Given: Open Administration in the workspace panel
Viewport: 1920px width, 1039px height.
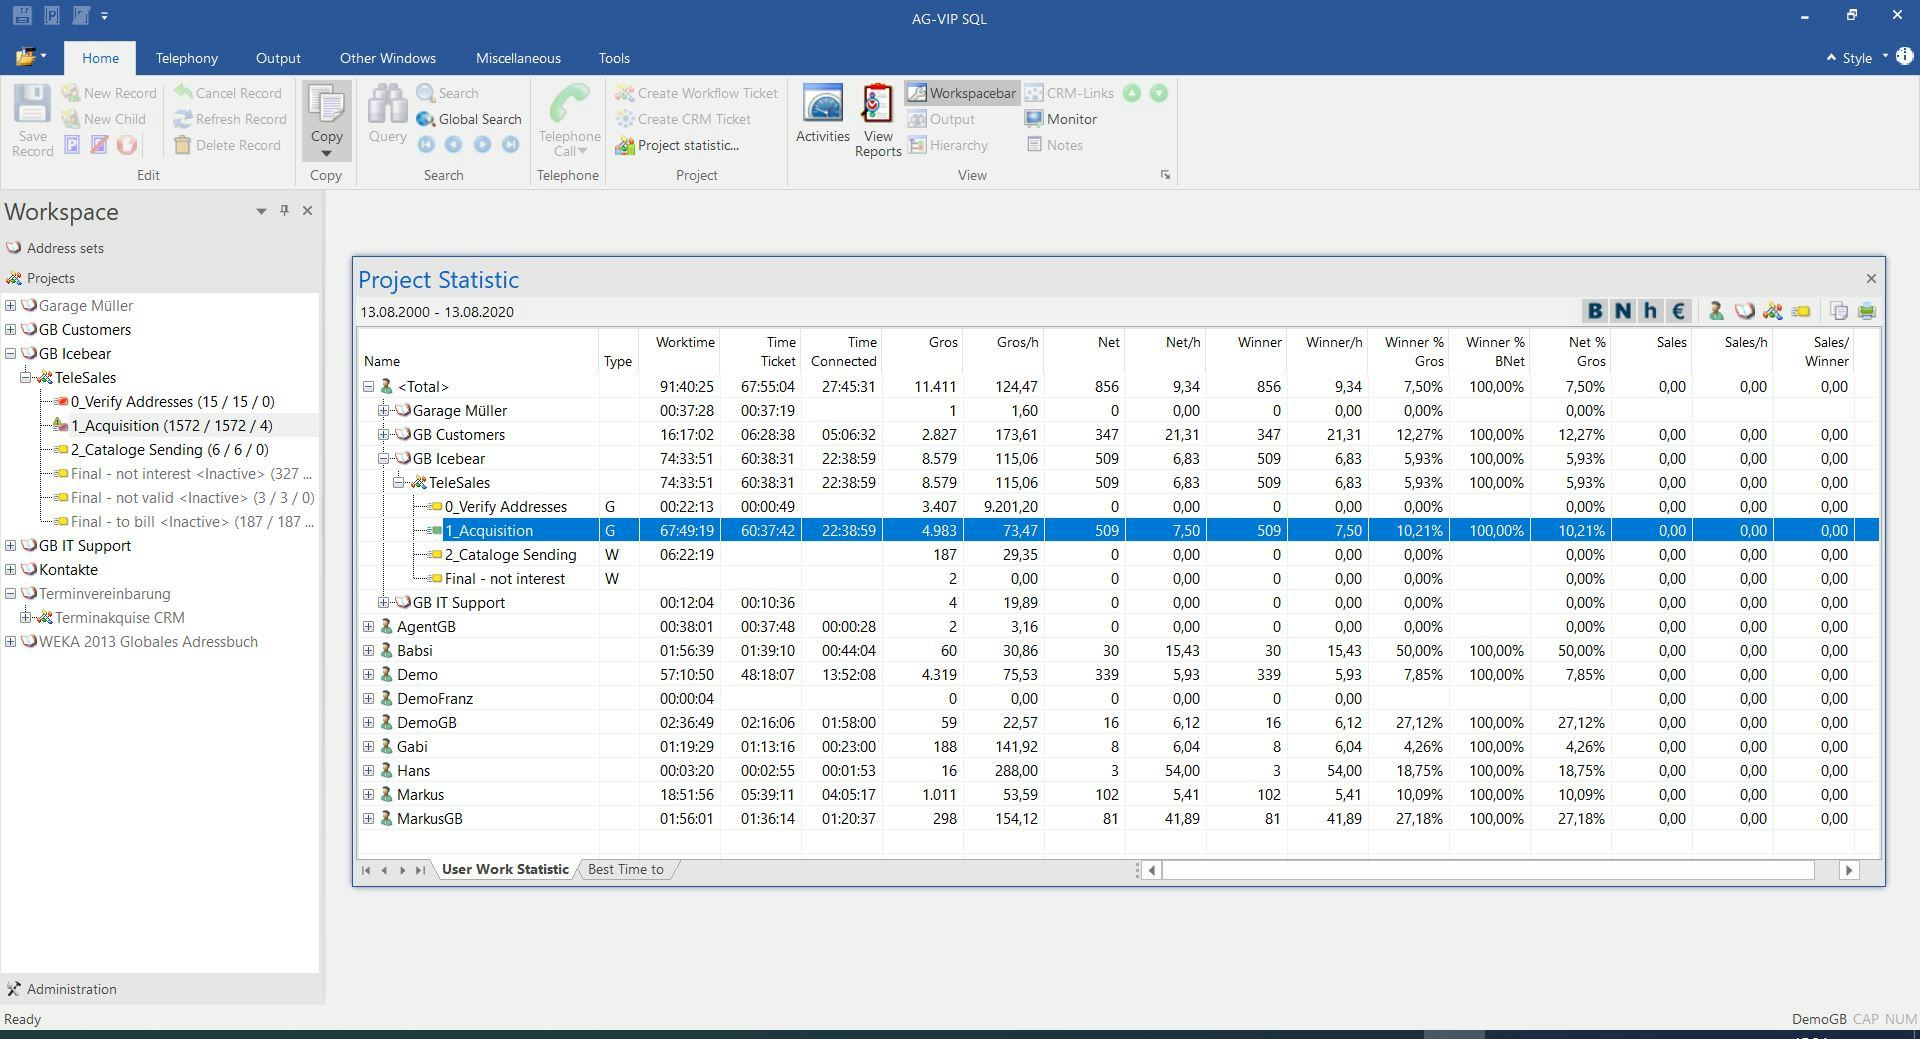Looking at the screenshot, I should pos(71,989).
